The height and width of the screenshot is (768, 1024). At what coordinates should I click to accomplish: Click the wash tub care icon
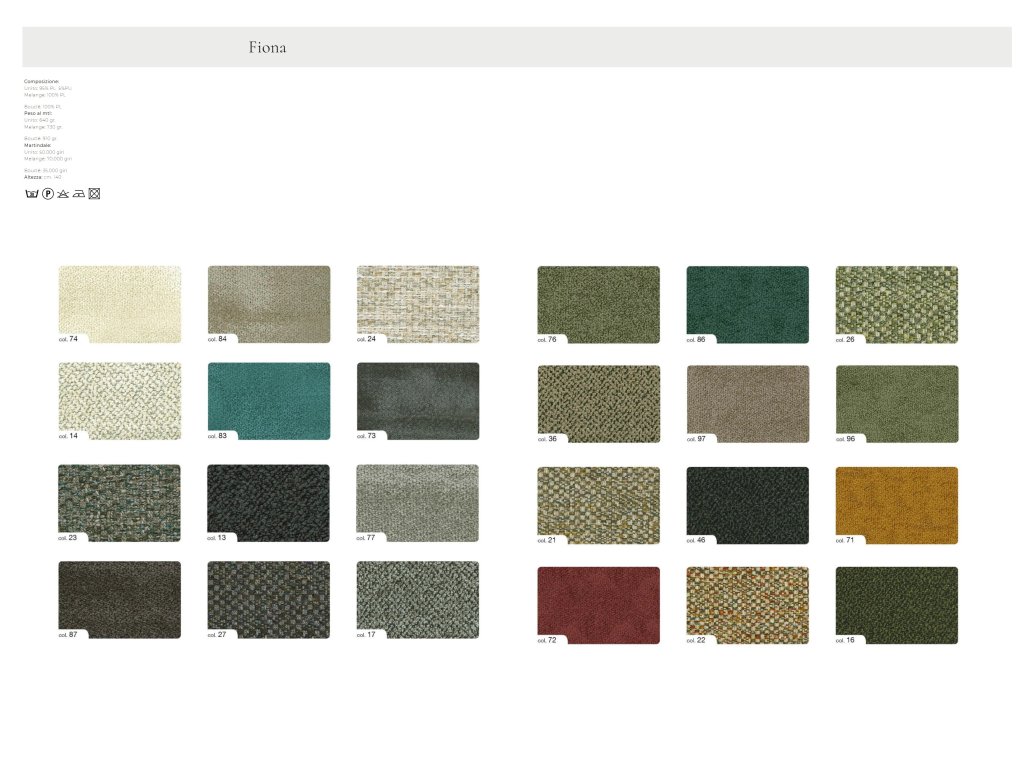tap(31, 193)
